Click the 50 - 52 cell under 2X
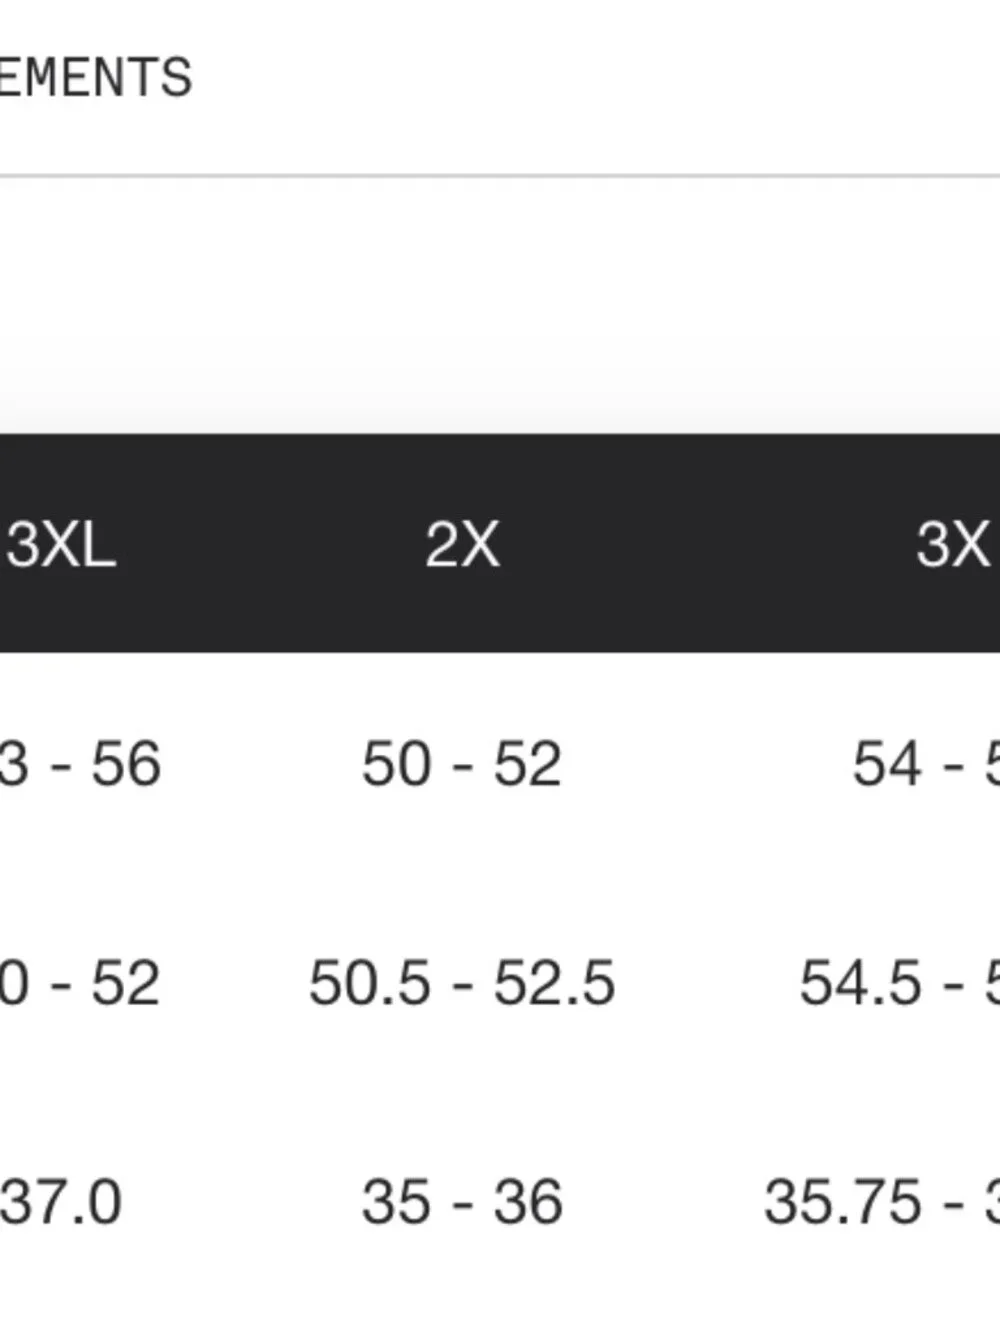1000x1333 pixels. 461,764
